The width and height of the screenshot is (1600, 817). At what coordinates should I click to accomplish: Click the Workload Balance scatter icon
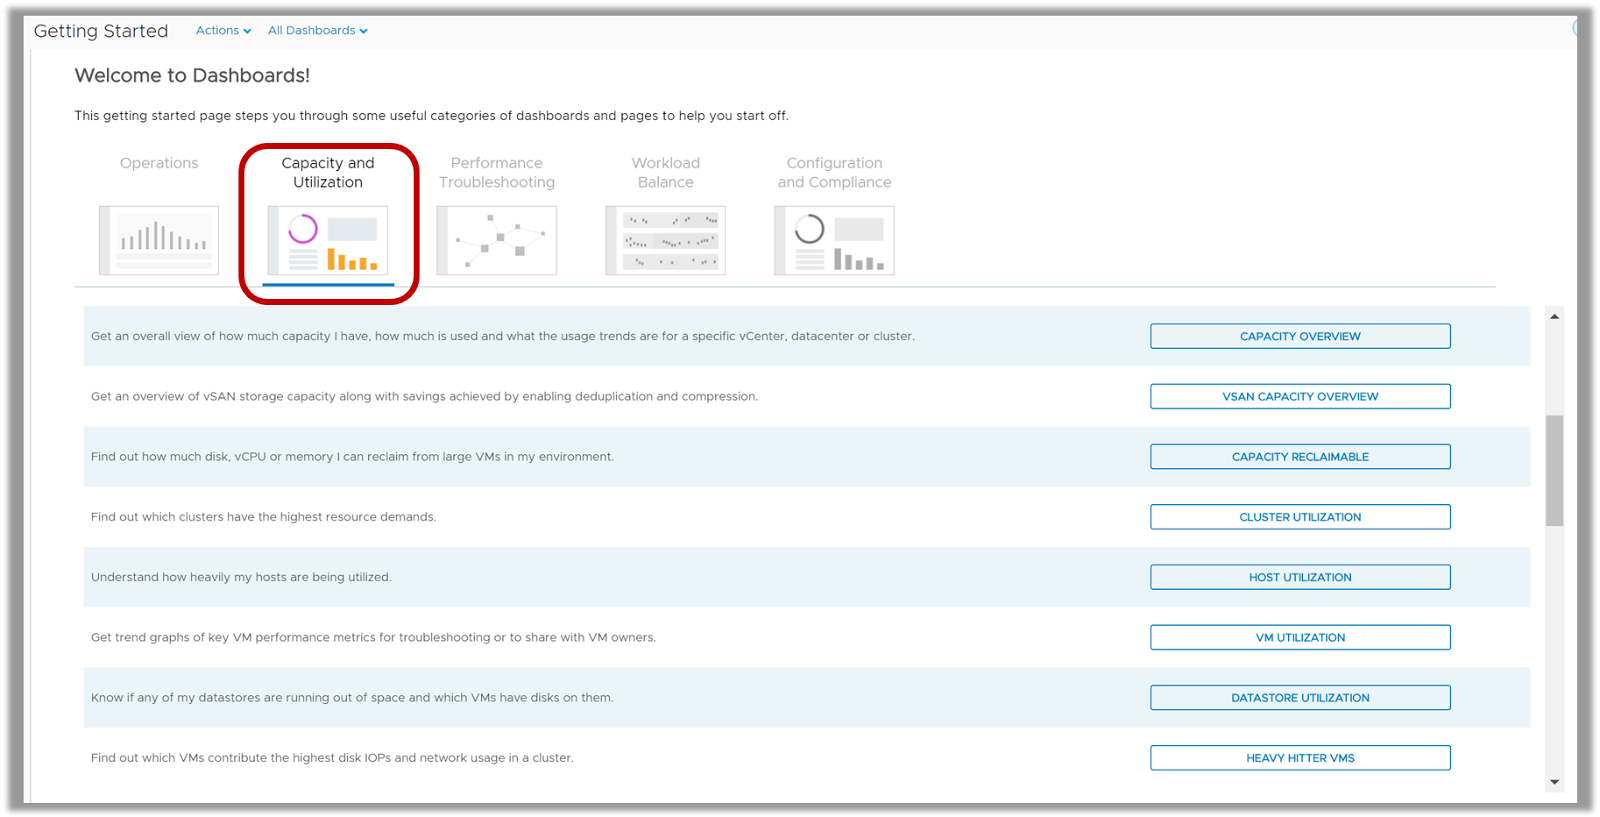point(666,240)
